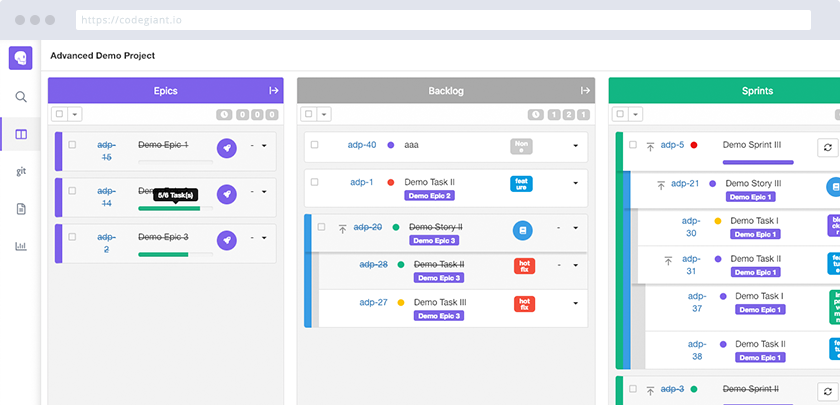This screenshot has height=405, width=840.
Task: Click the move-to-top icon beside adp-3
Action: click(650, 391)
